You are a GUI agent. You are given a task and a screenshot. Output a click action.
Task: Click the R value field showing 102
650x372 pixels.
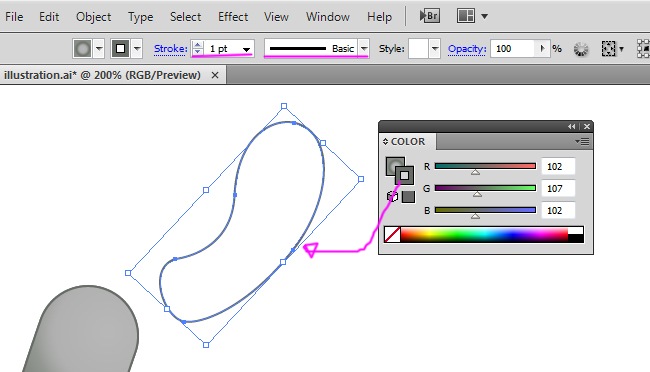pyautogui.click(x=558, y=166)
